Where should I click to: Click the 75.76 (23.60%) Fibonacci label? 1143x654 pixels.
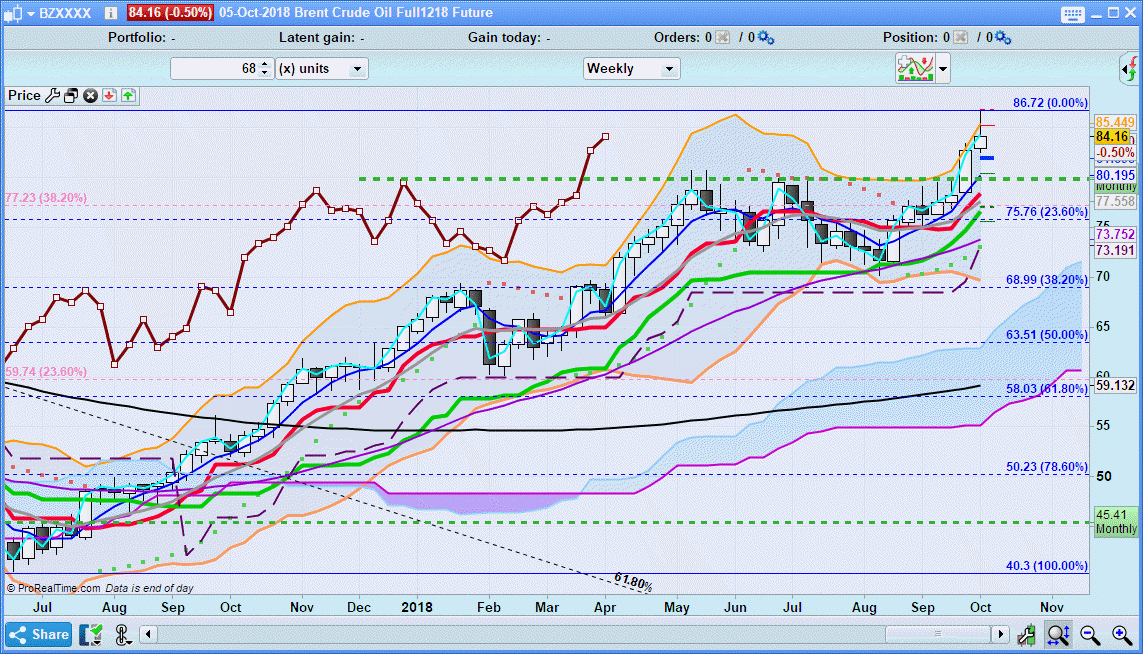[x=1047, y=212]
